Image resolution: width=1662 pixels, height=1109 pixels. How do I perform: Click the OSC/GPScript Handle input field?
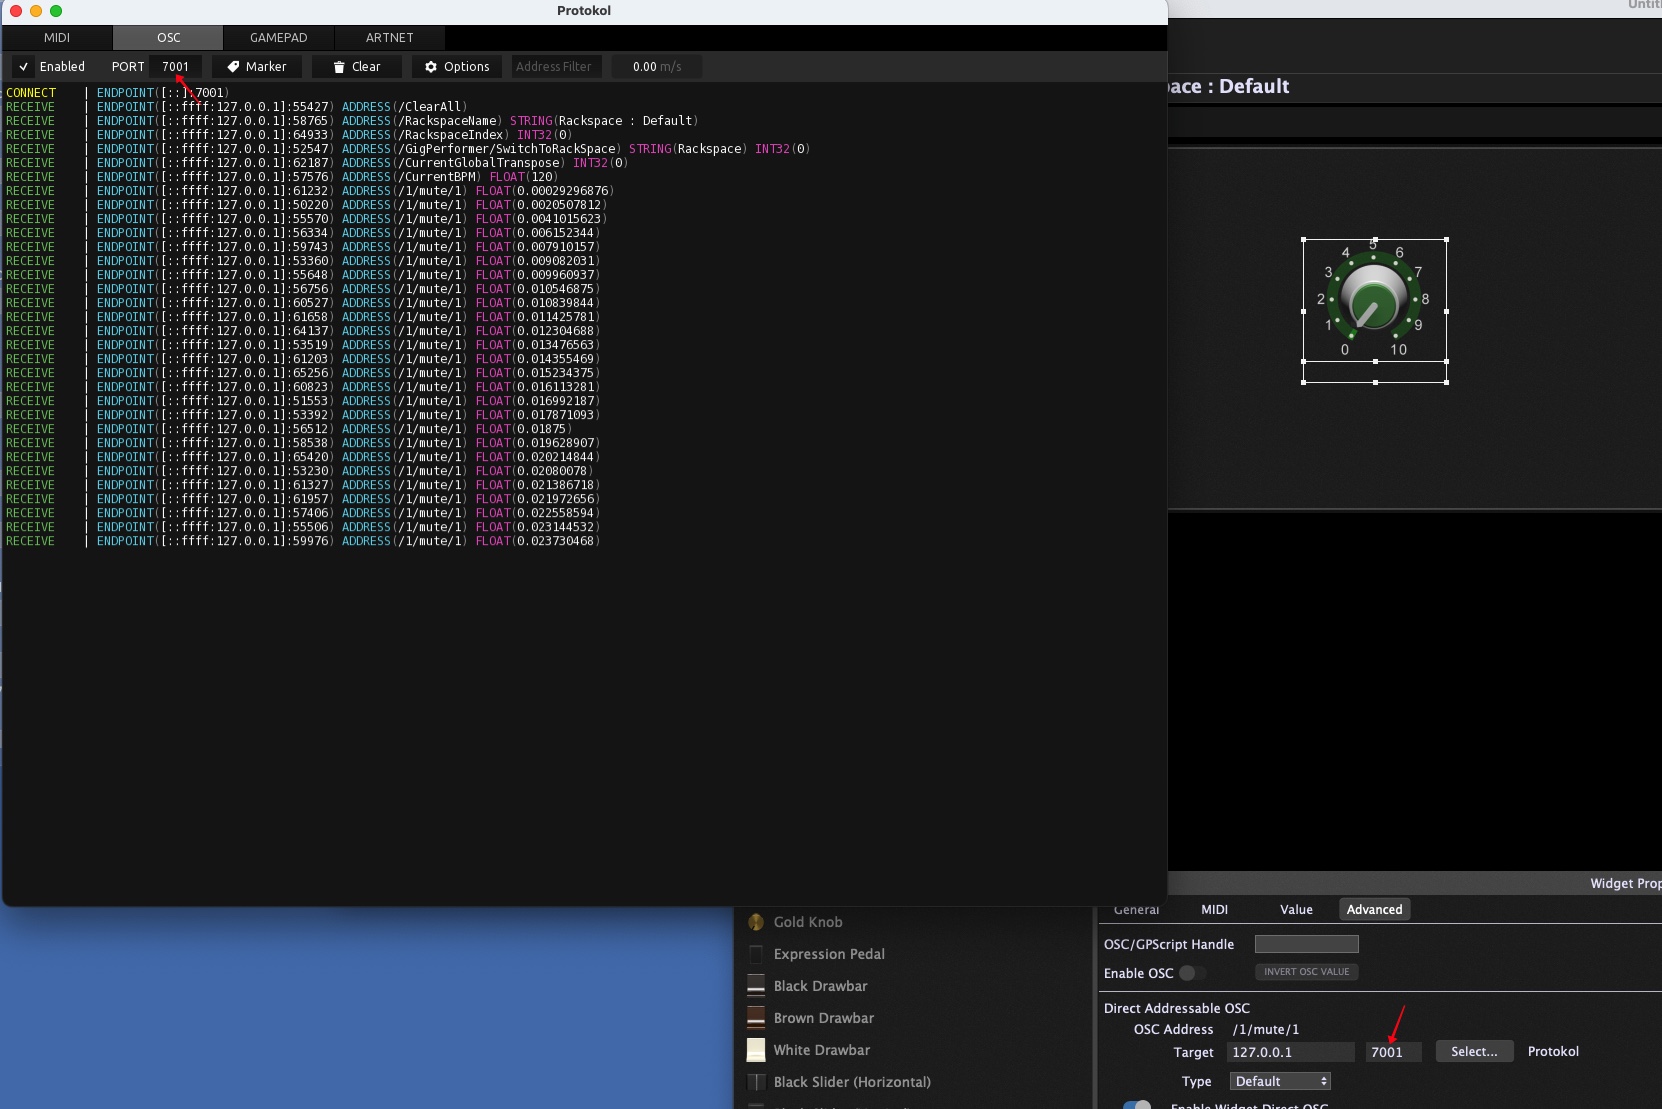click(x=1306, y=944)
